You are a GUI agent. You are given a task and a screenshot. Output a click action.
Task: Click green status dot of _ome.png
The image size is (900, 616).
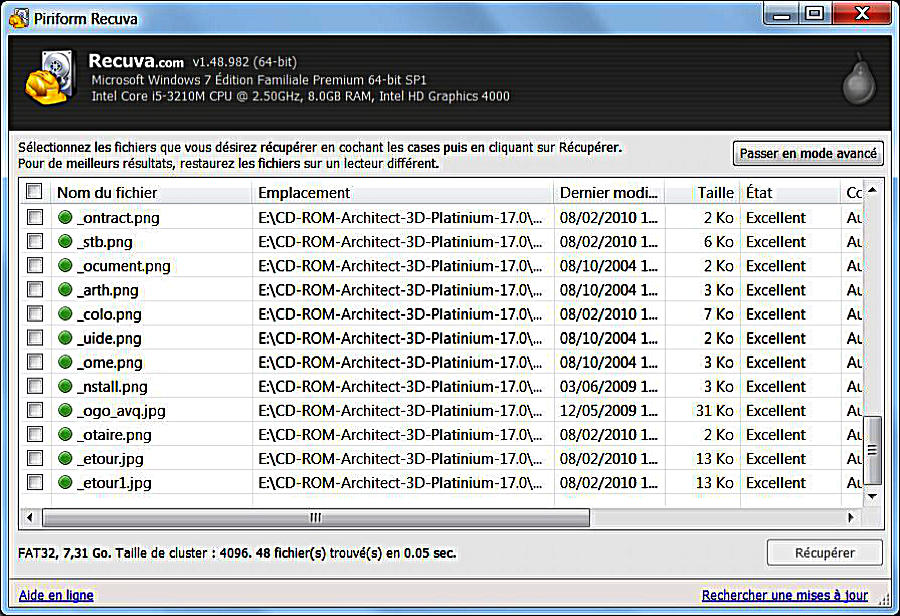pos(65,362)
